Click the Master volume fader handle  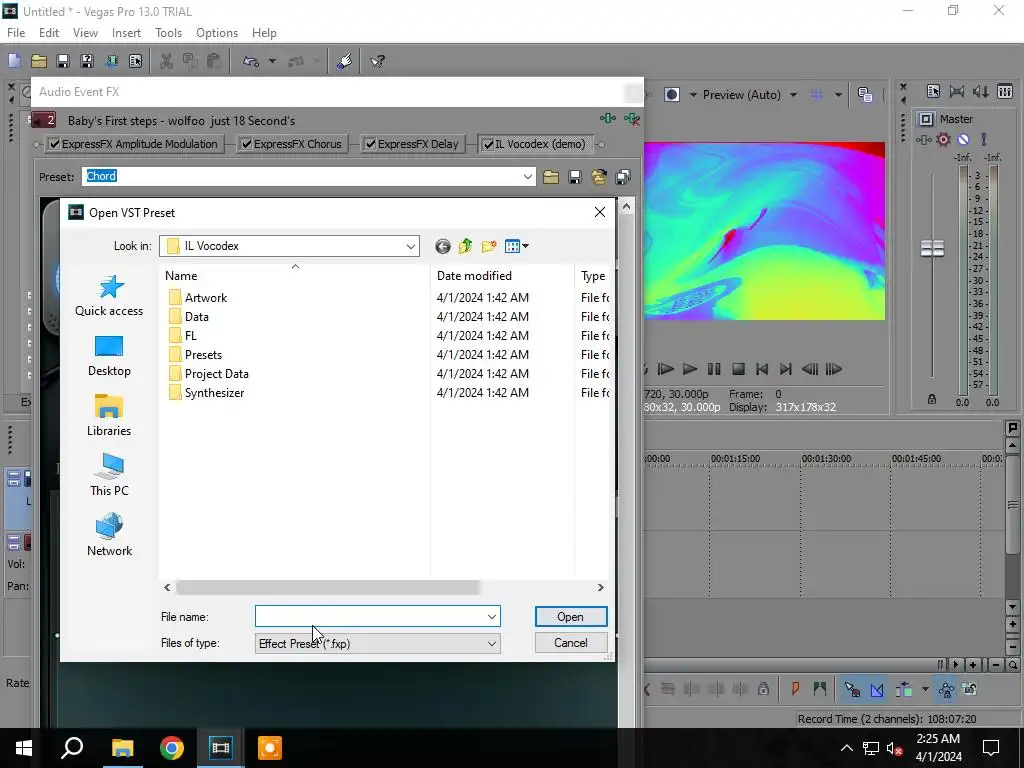point(932,248)
